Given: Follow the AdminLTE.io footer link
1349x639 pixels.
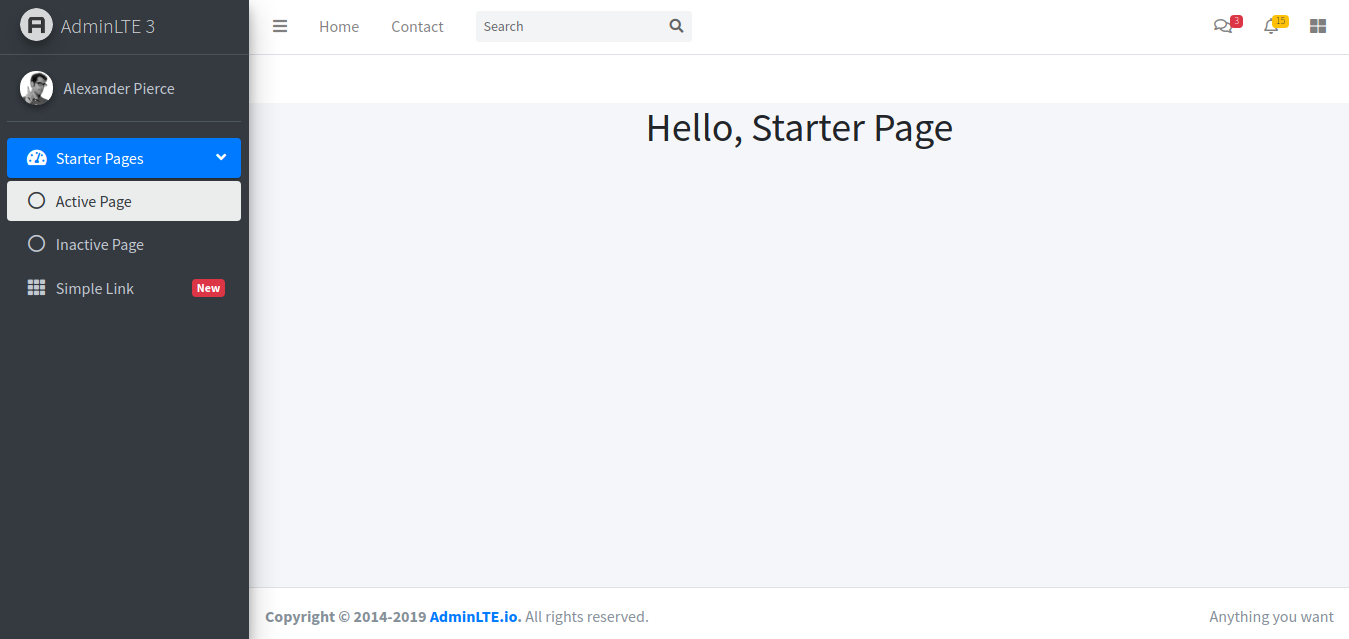Looking at the screenshot, I should pos(475,617).
